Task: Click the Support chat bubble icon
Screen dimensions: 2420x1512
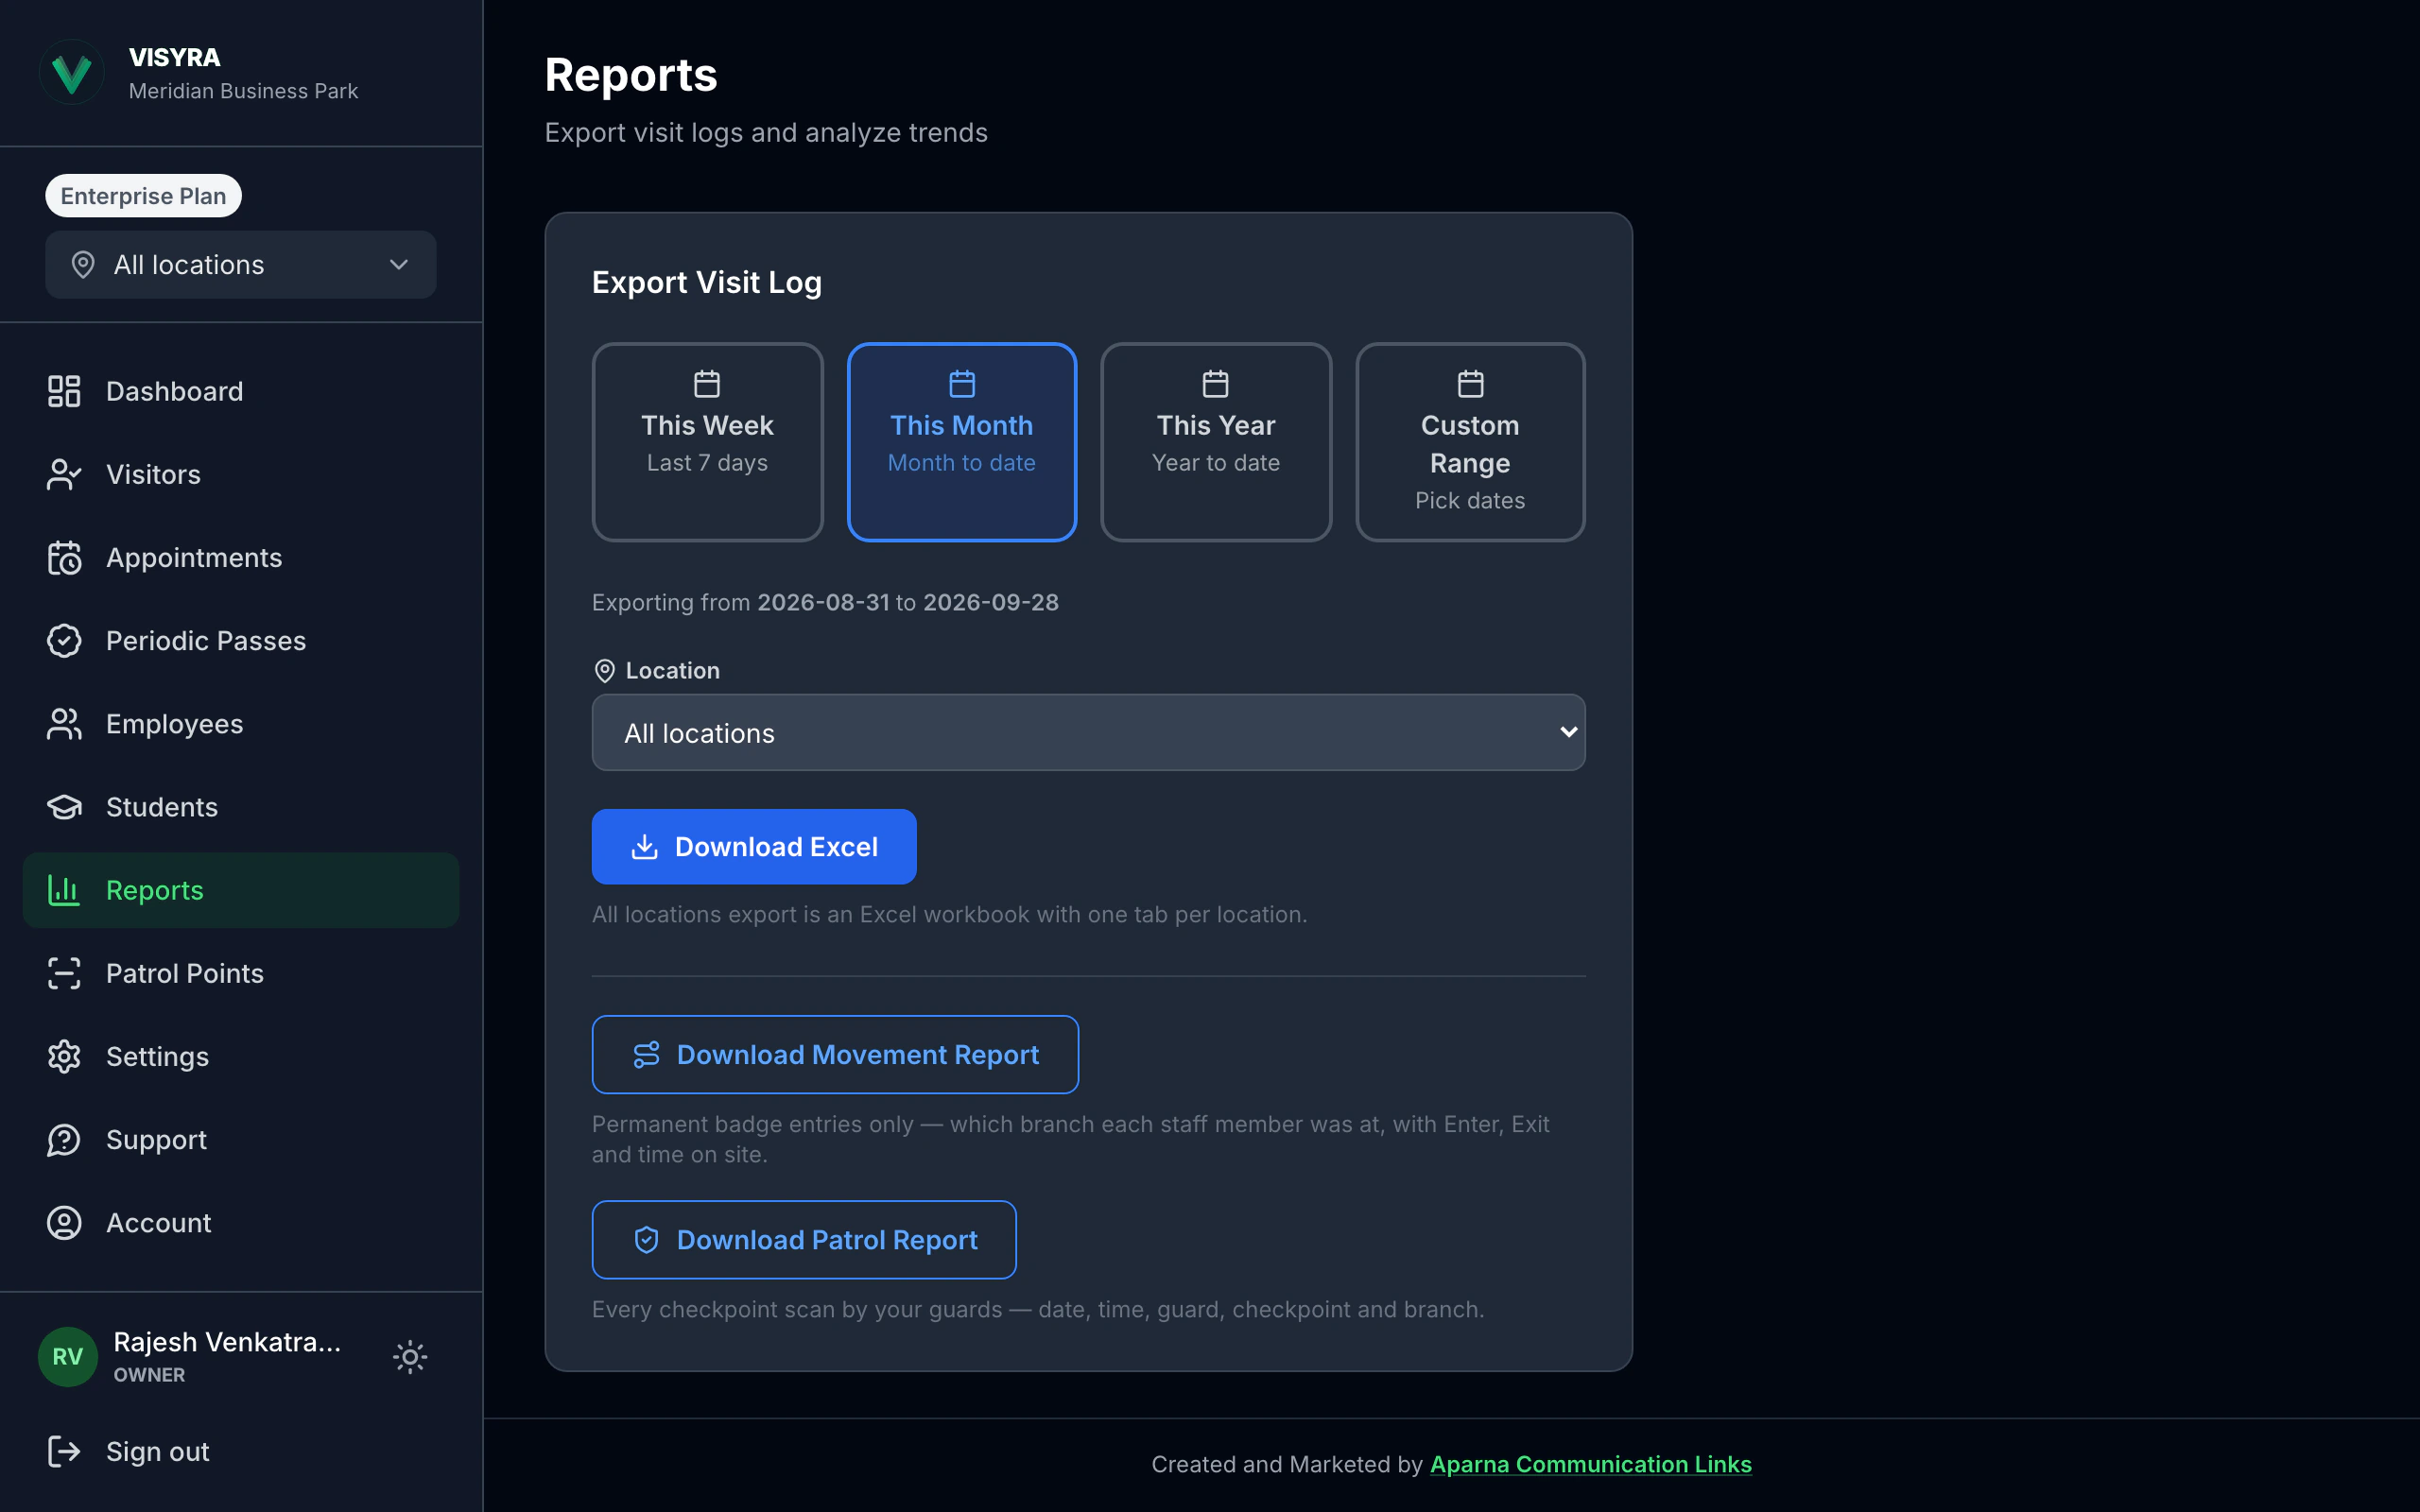Action: (x=64, y=1139)
